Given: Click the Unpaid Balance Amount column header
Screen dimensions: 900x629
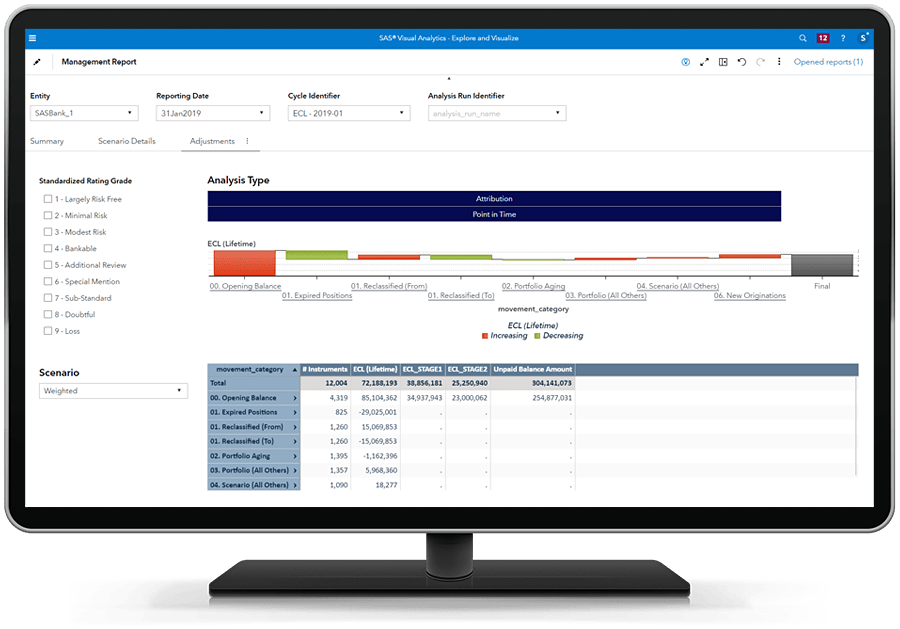Looking at the screenshot, I should 533,370.
